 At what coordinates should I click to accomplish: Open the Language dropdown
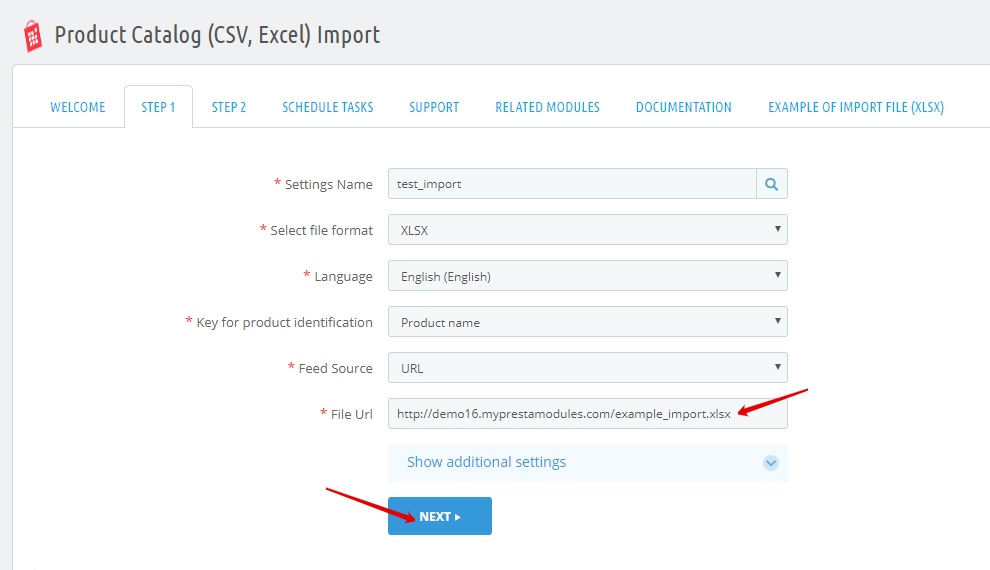pyautogui.click(x=588, y=276)
